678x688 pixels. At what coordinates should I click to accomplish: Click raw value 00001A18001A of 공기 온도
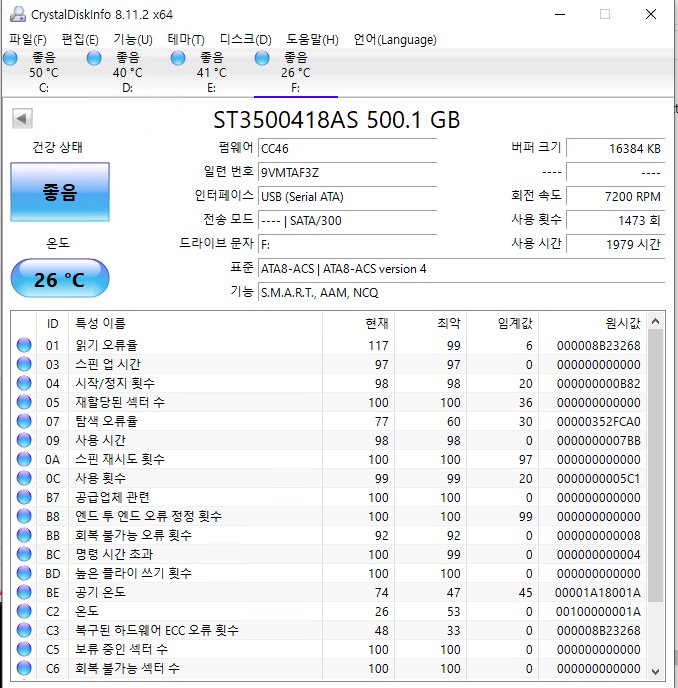[x=598, y=593]
